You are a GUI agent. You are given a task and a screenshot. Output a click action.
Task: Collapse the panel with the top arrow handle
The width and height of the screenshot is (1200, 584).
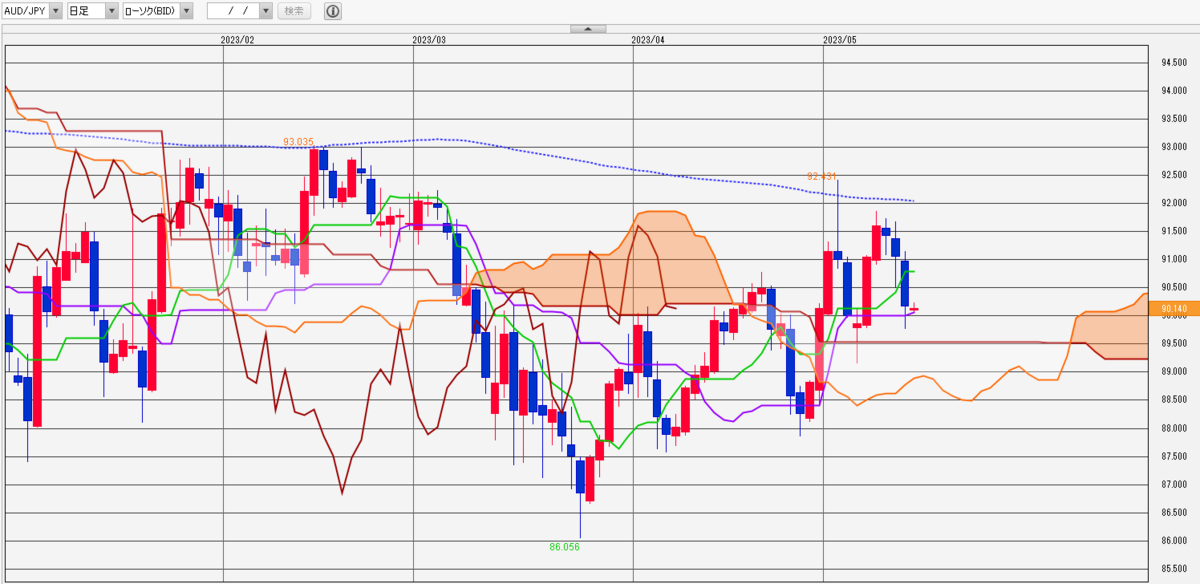589,29
